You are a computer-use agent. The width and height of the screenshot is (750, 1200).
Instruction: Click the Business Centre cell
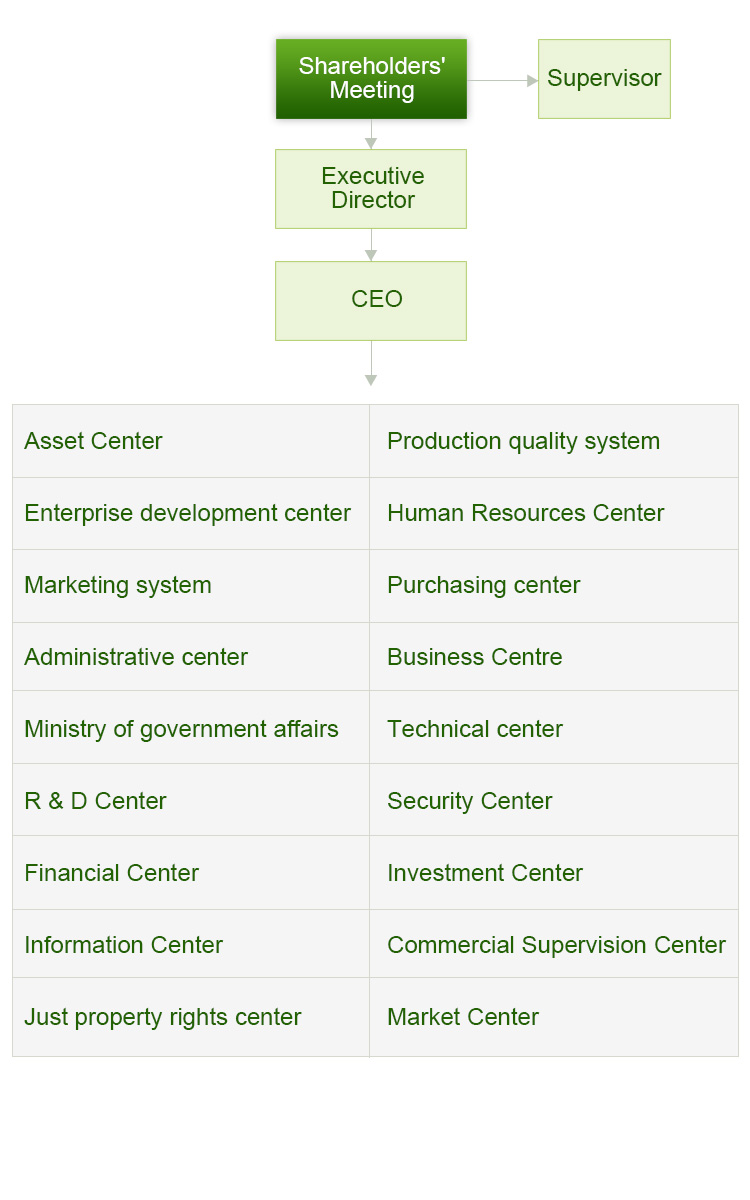[x=554, y=657]
